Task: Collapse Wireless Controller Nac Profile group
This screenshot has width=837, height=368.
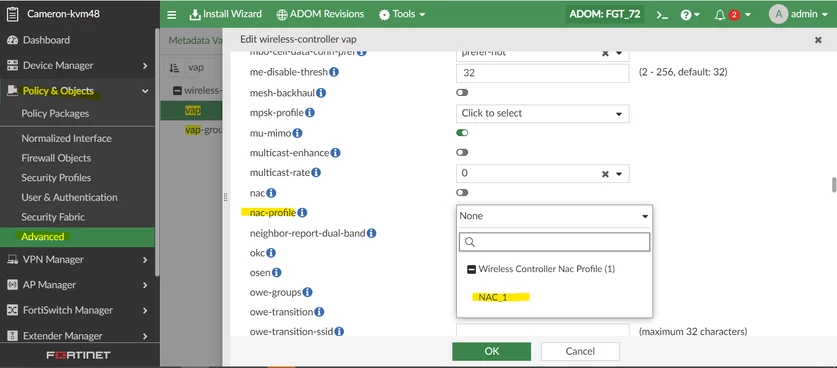Action: click(x=471, y=269)
